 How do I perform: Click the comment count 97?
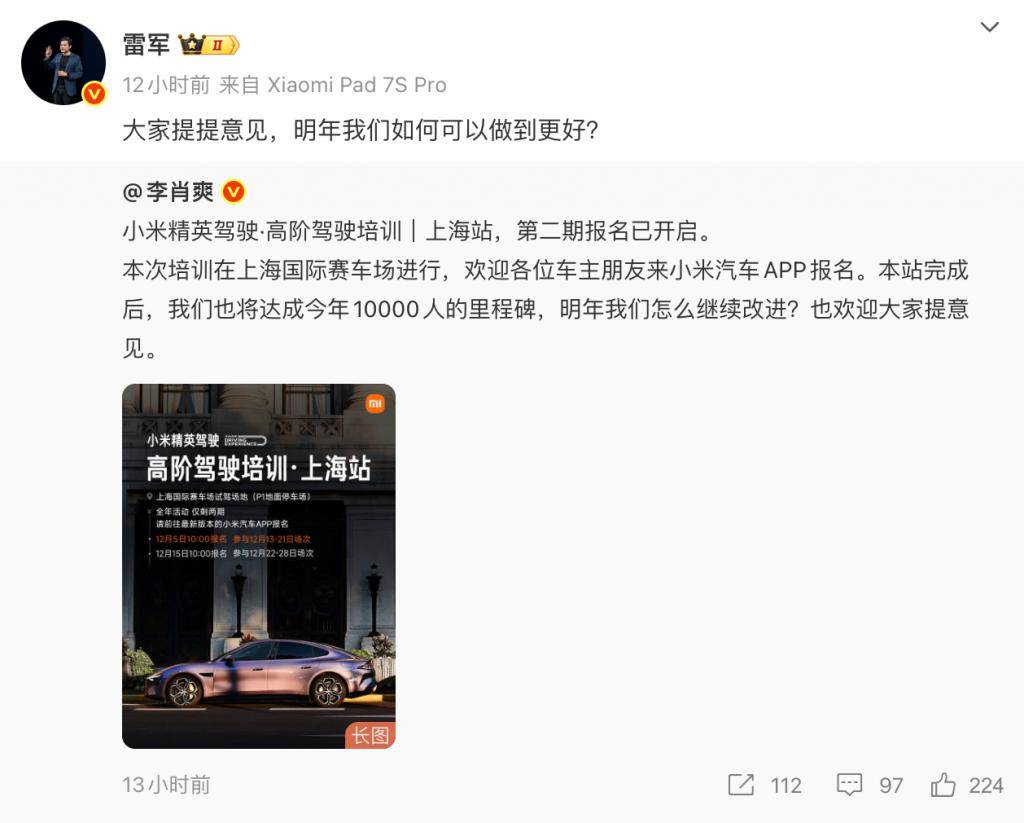tap(891, 785)
